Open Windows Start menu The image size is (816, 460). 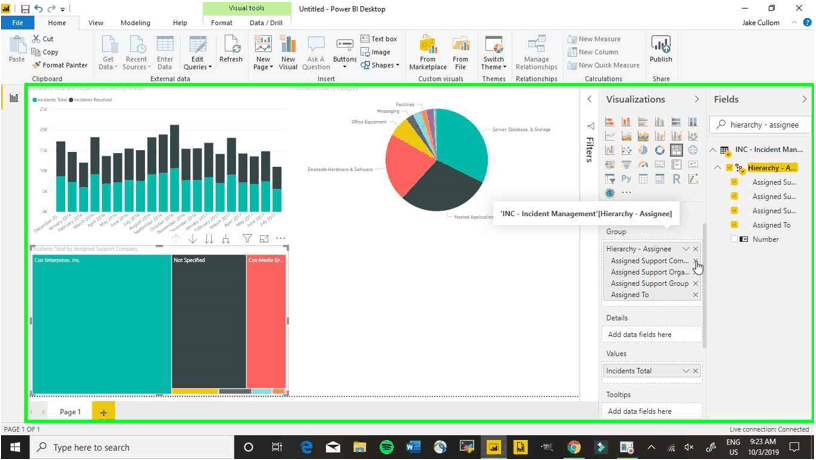click(x=15, y=447)
